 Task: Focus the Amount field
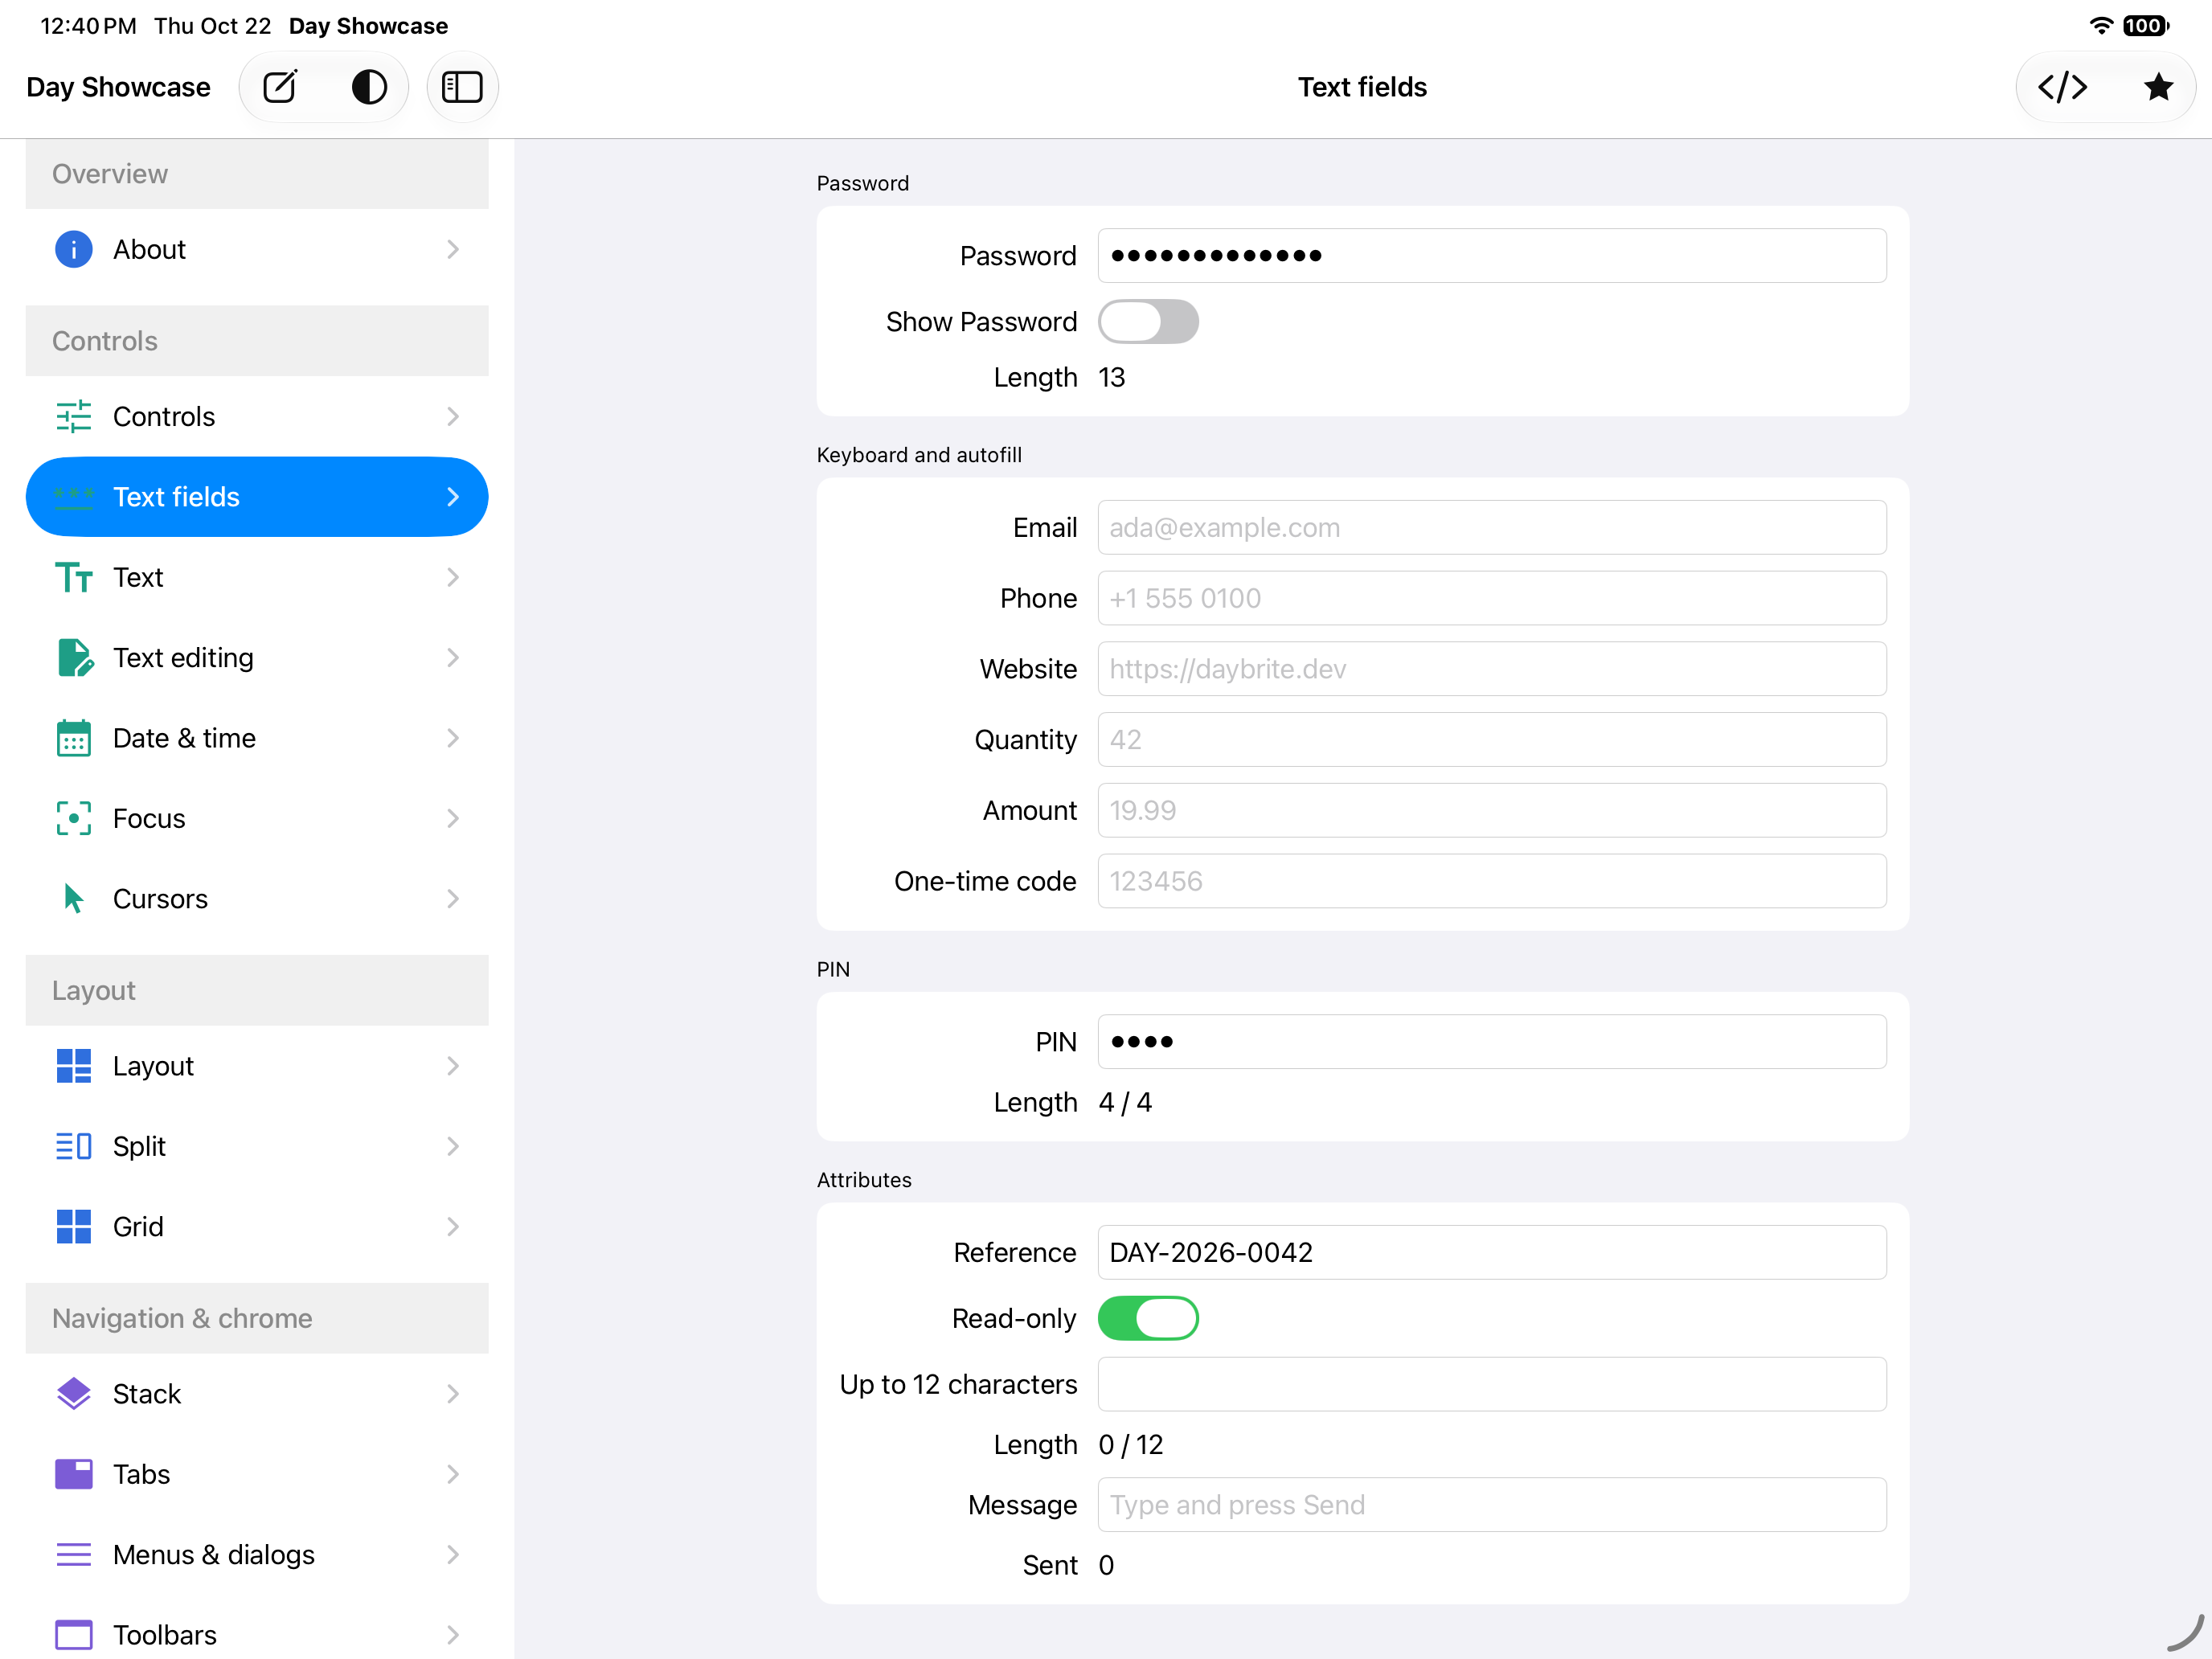(x=1492, y=810)
